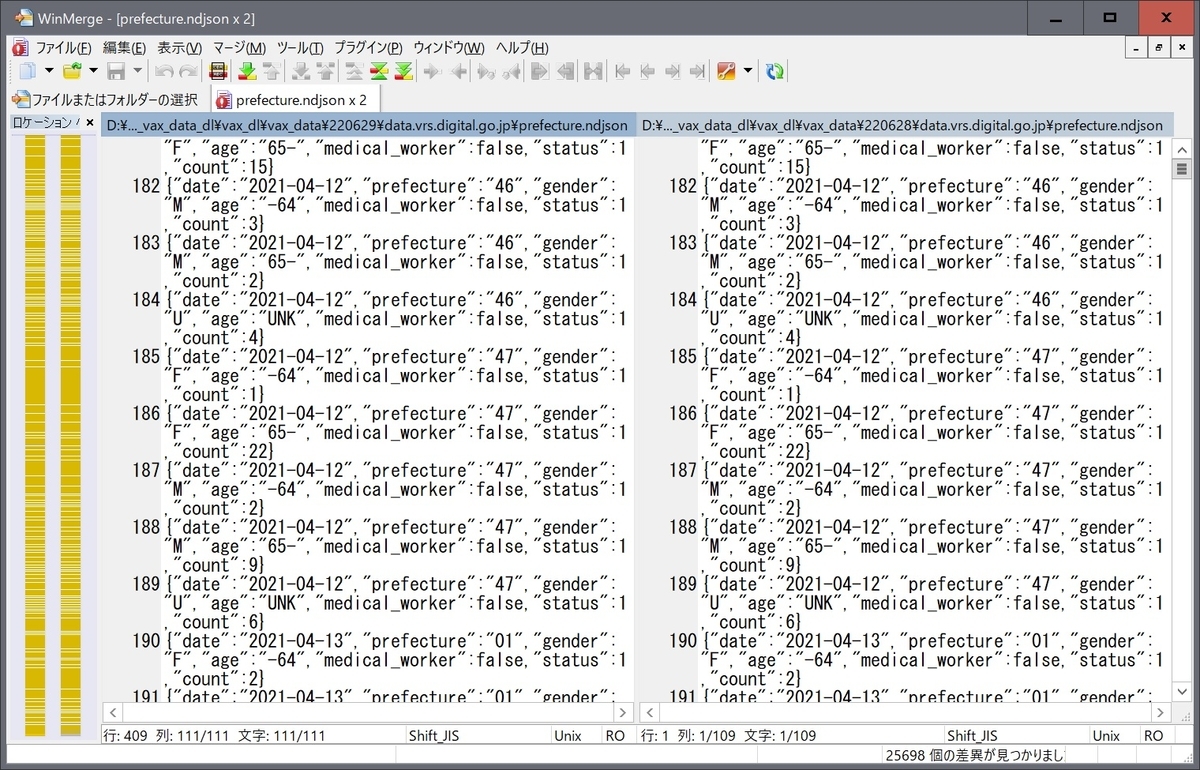The width and height of the screenshot is (1200, 770).
Task: Click the left file path header 220629
Action: tap(367, 125)
